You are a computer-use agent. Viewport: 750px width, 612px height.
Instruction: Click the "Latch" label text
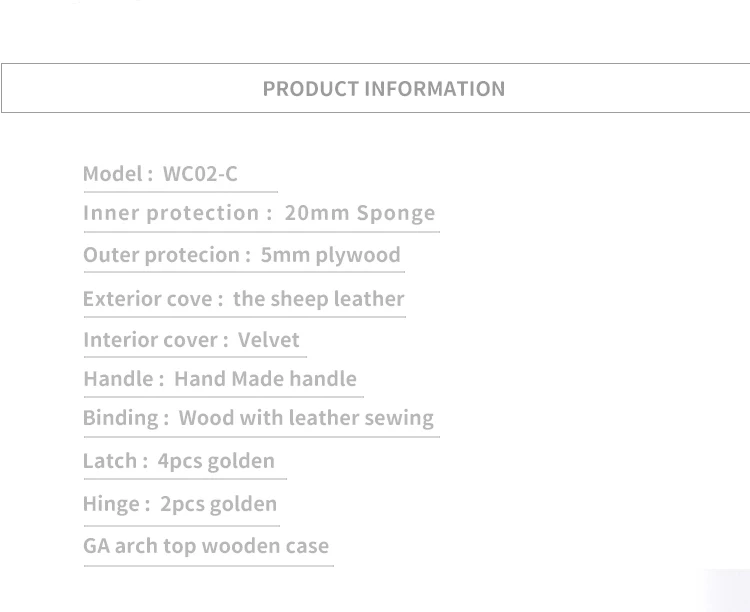110,461
